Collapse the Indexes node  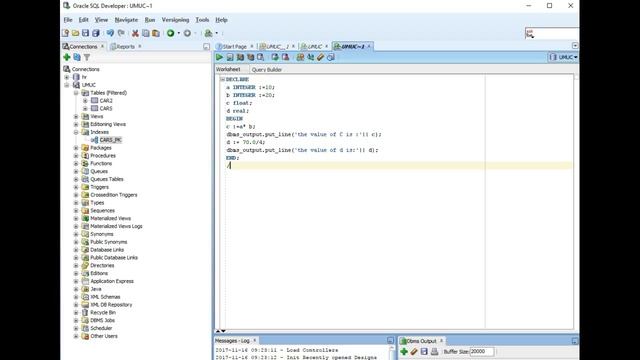point(76,132)
